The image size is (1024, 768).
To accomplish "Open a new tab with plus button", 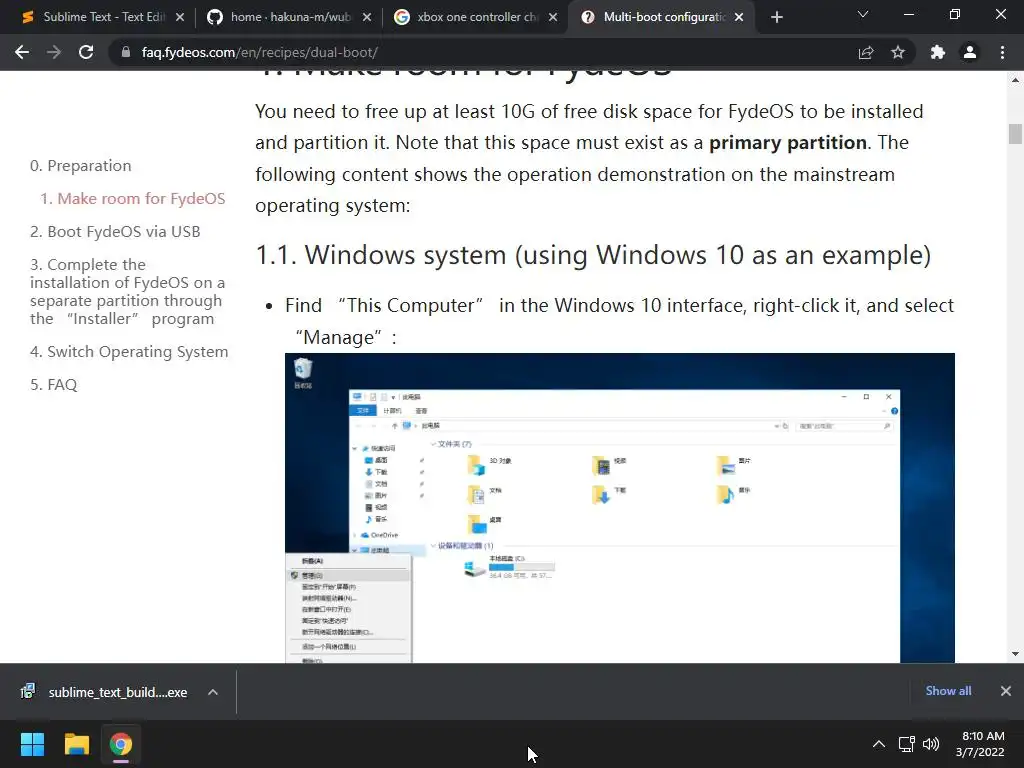I will point(776,17).
